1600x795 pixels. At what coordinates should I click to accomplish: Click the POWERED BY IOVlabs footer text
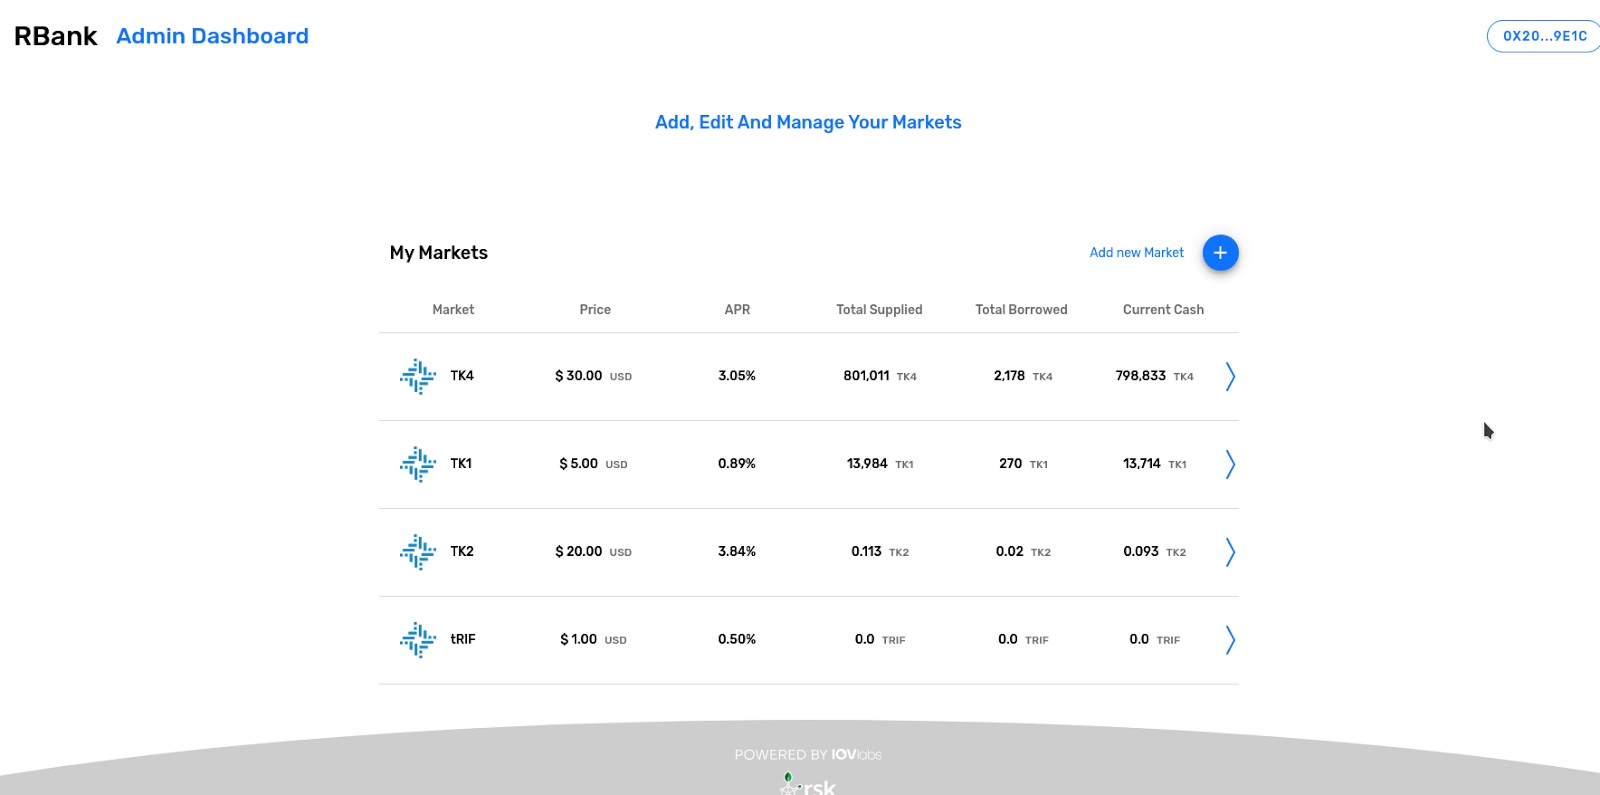tap(808, 755)
